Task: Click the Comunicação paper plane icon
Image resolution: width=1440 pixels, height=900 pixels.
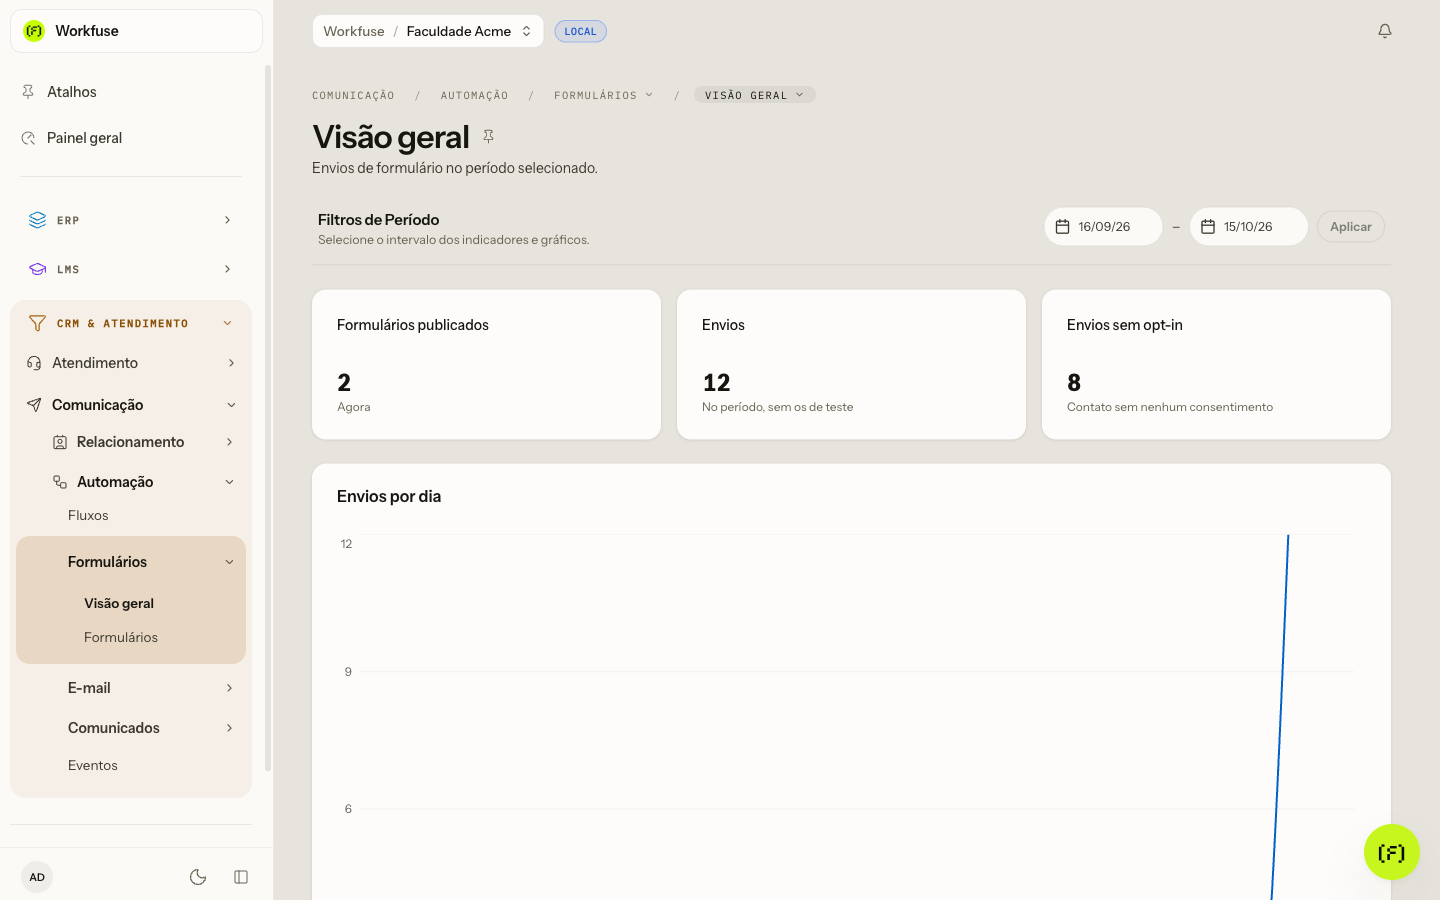Action: point(34,405)
